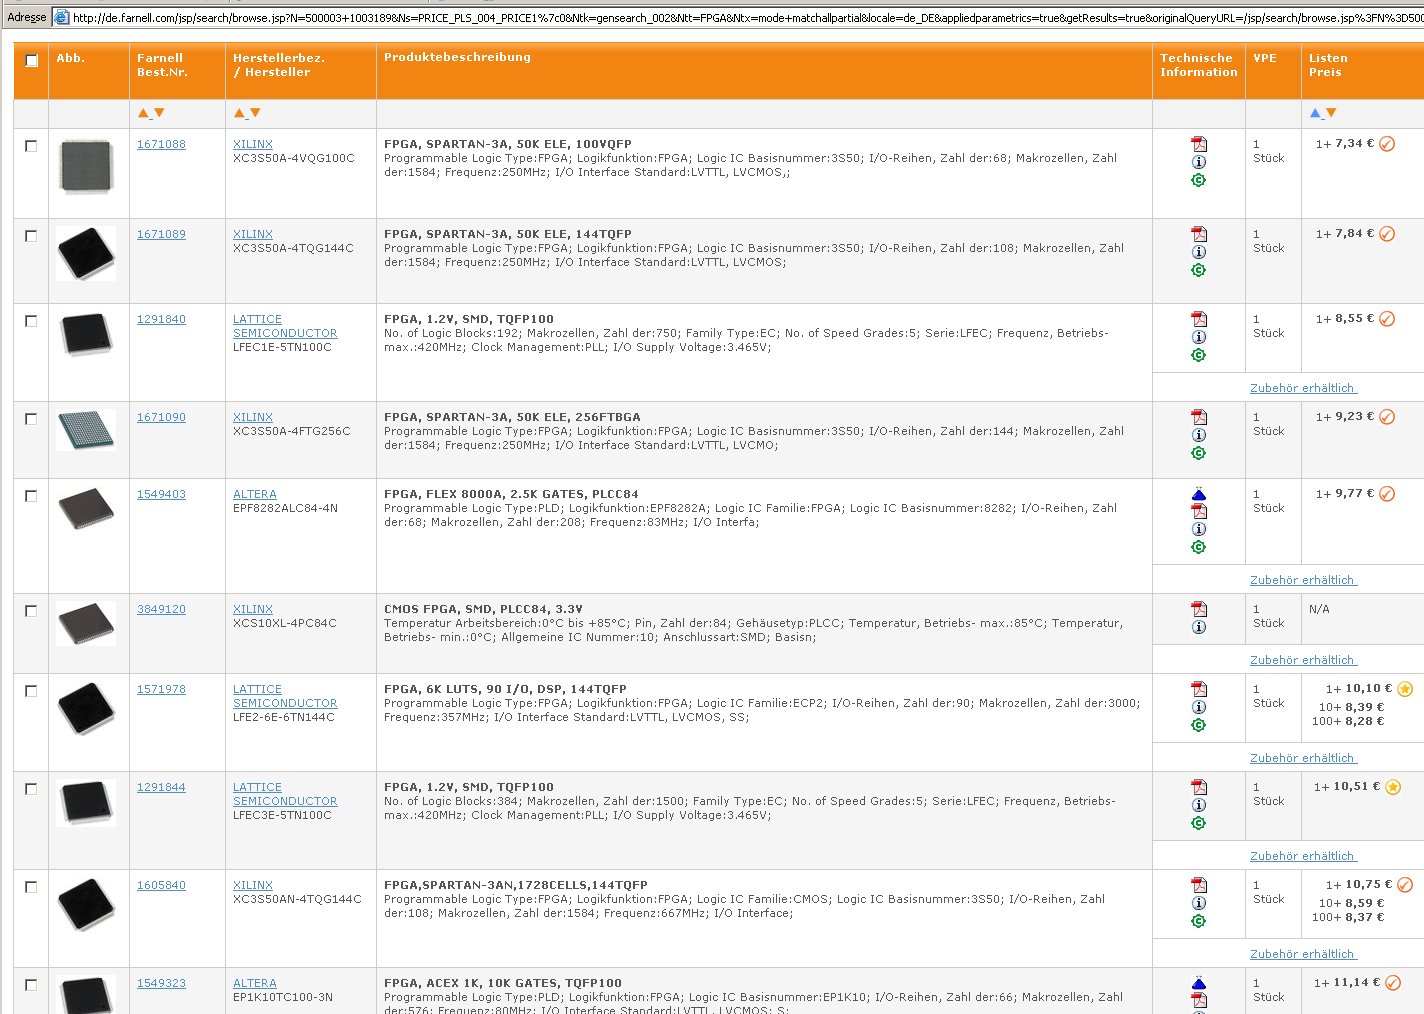Click orange check icon beside 9,77 € price
The image size is (1424, 1014).
(x=1387, y=494)
